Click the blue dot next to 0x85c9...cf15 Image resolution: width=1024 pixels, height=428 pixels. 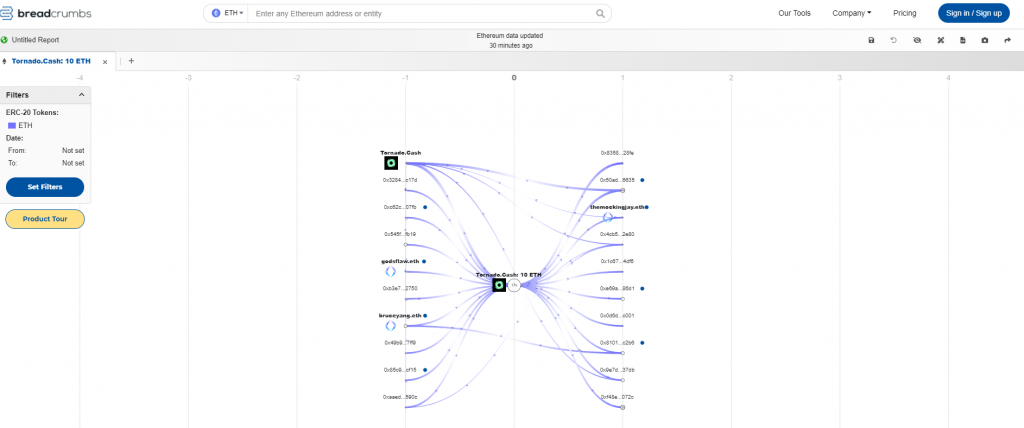424,370
